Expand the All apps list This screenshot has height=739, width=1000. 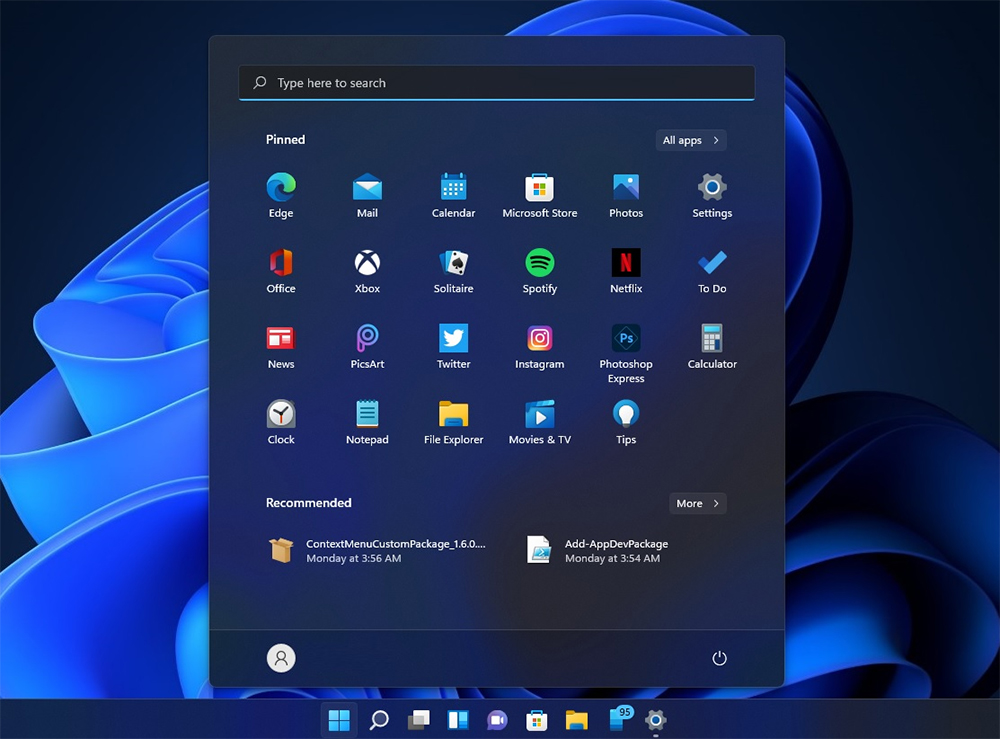[x=691, y=140]
